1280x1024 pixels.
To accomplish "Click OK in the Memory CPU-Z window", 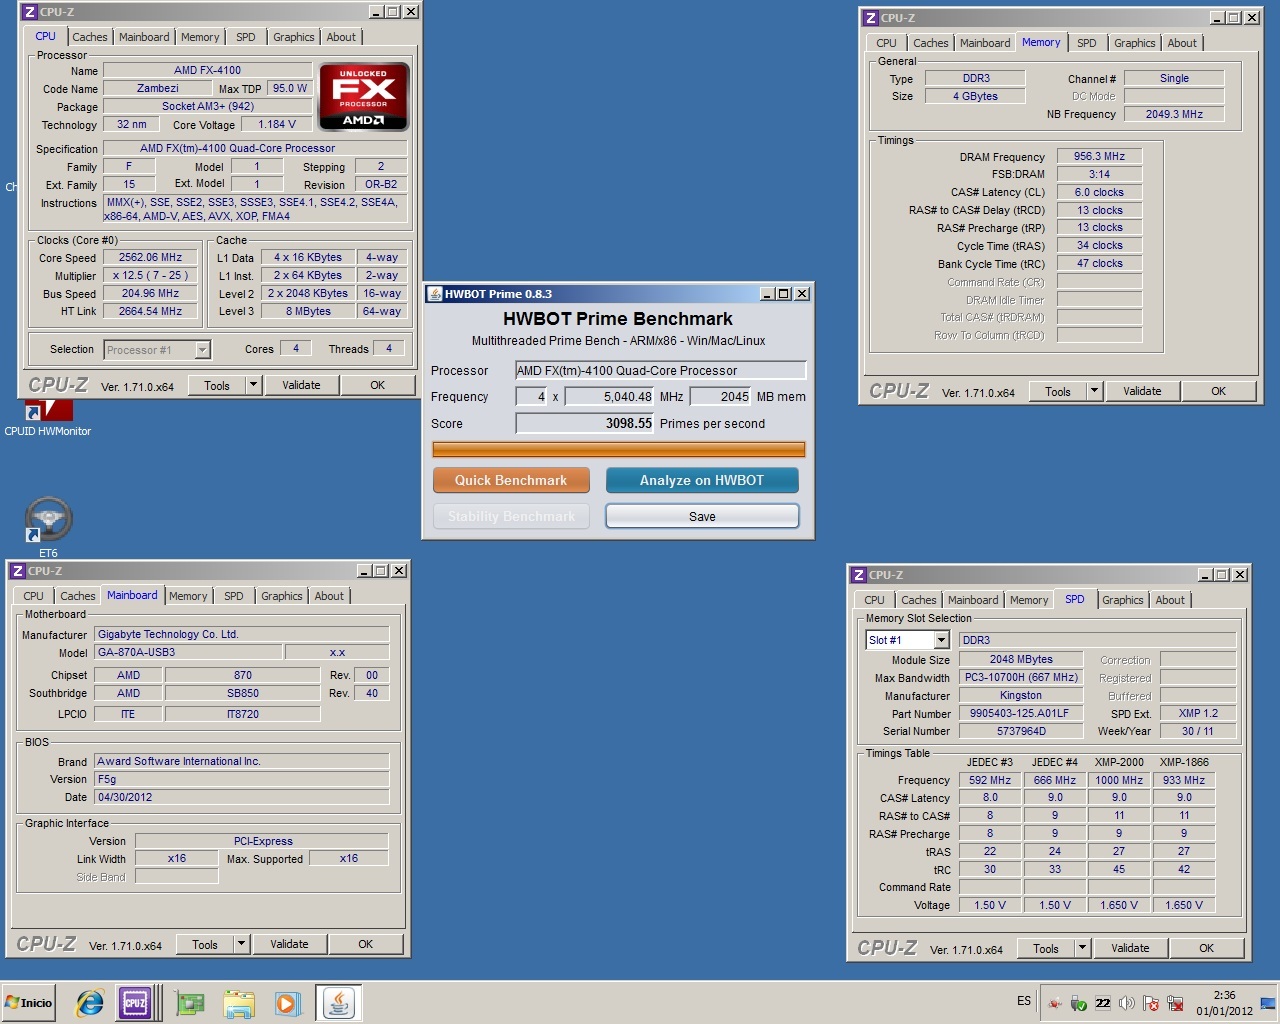I will [1218, 391].
